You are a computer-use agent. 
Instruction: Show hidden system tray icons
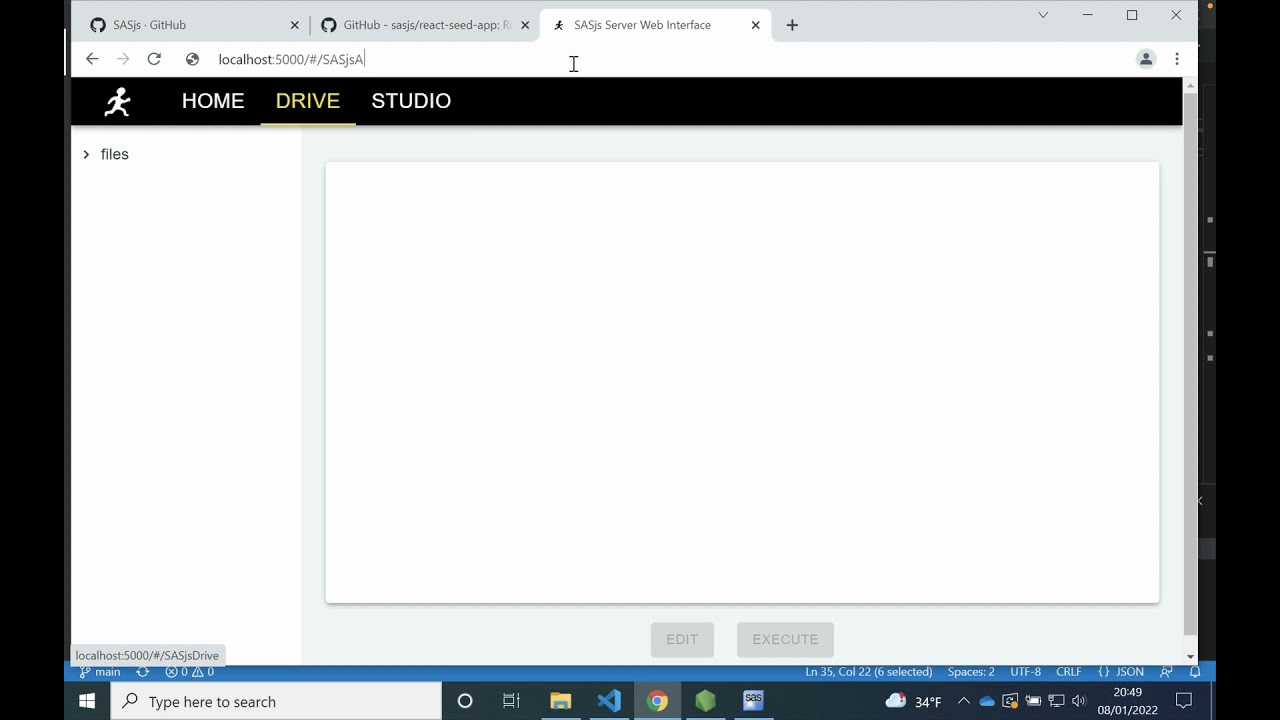(964, 701)
